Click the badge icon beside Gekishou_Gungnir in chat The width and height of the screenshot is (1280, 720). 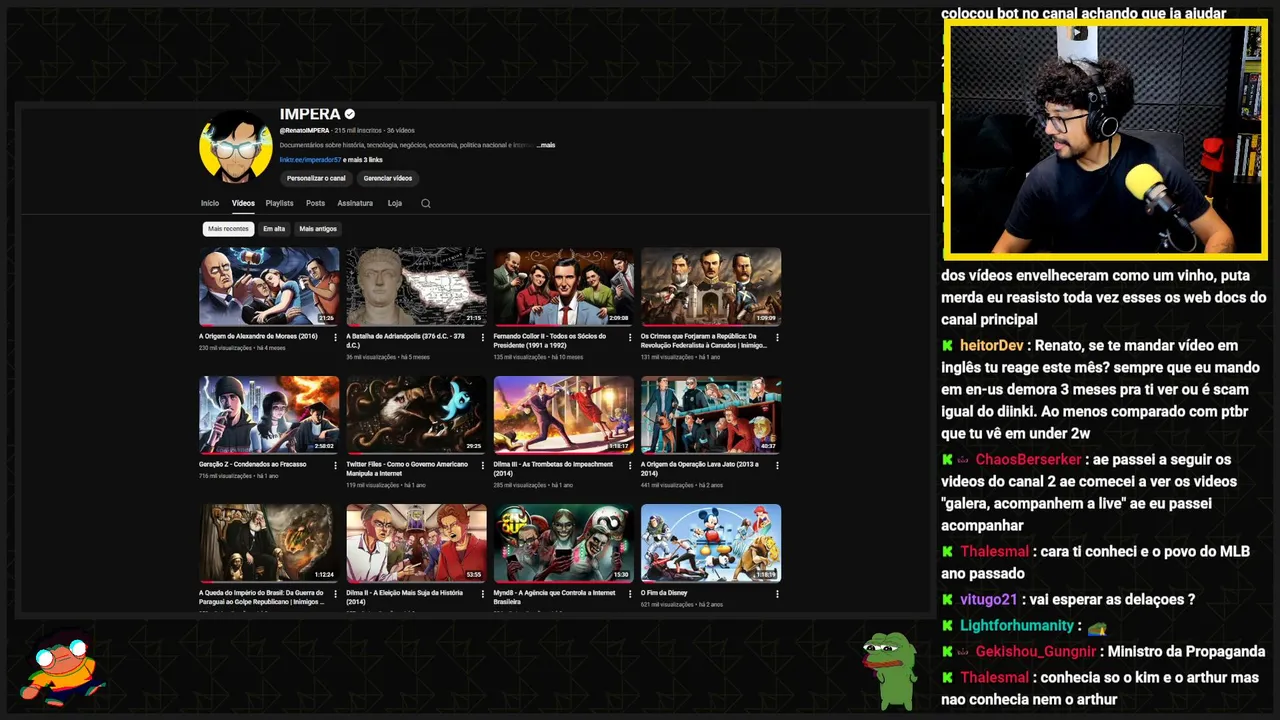click(x=963, y=652)
